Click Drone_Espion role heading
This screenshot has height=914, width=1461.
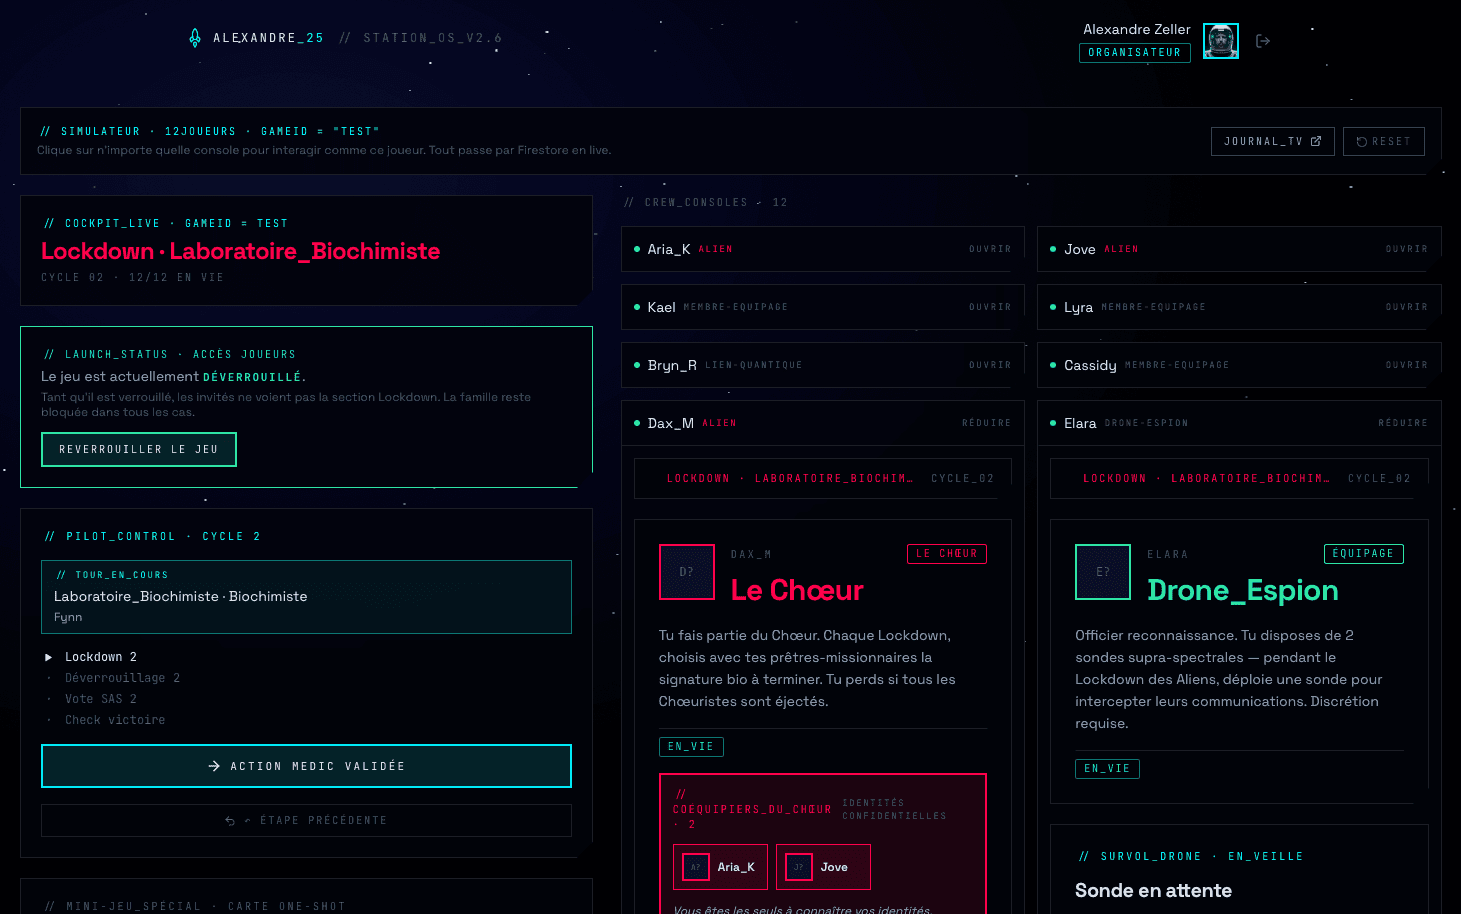click(x=1243, y=590)
